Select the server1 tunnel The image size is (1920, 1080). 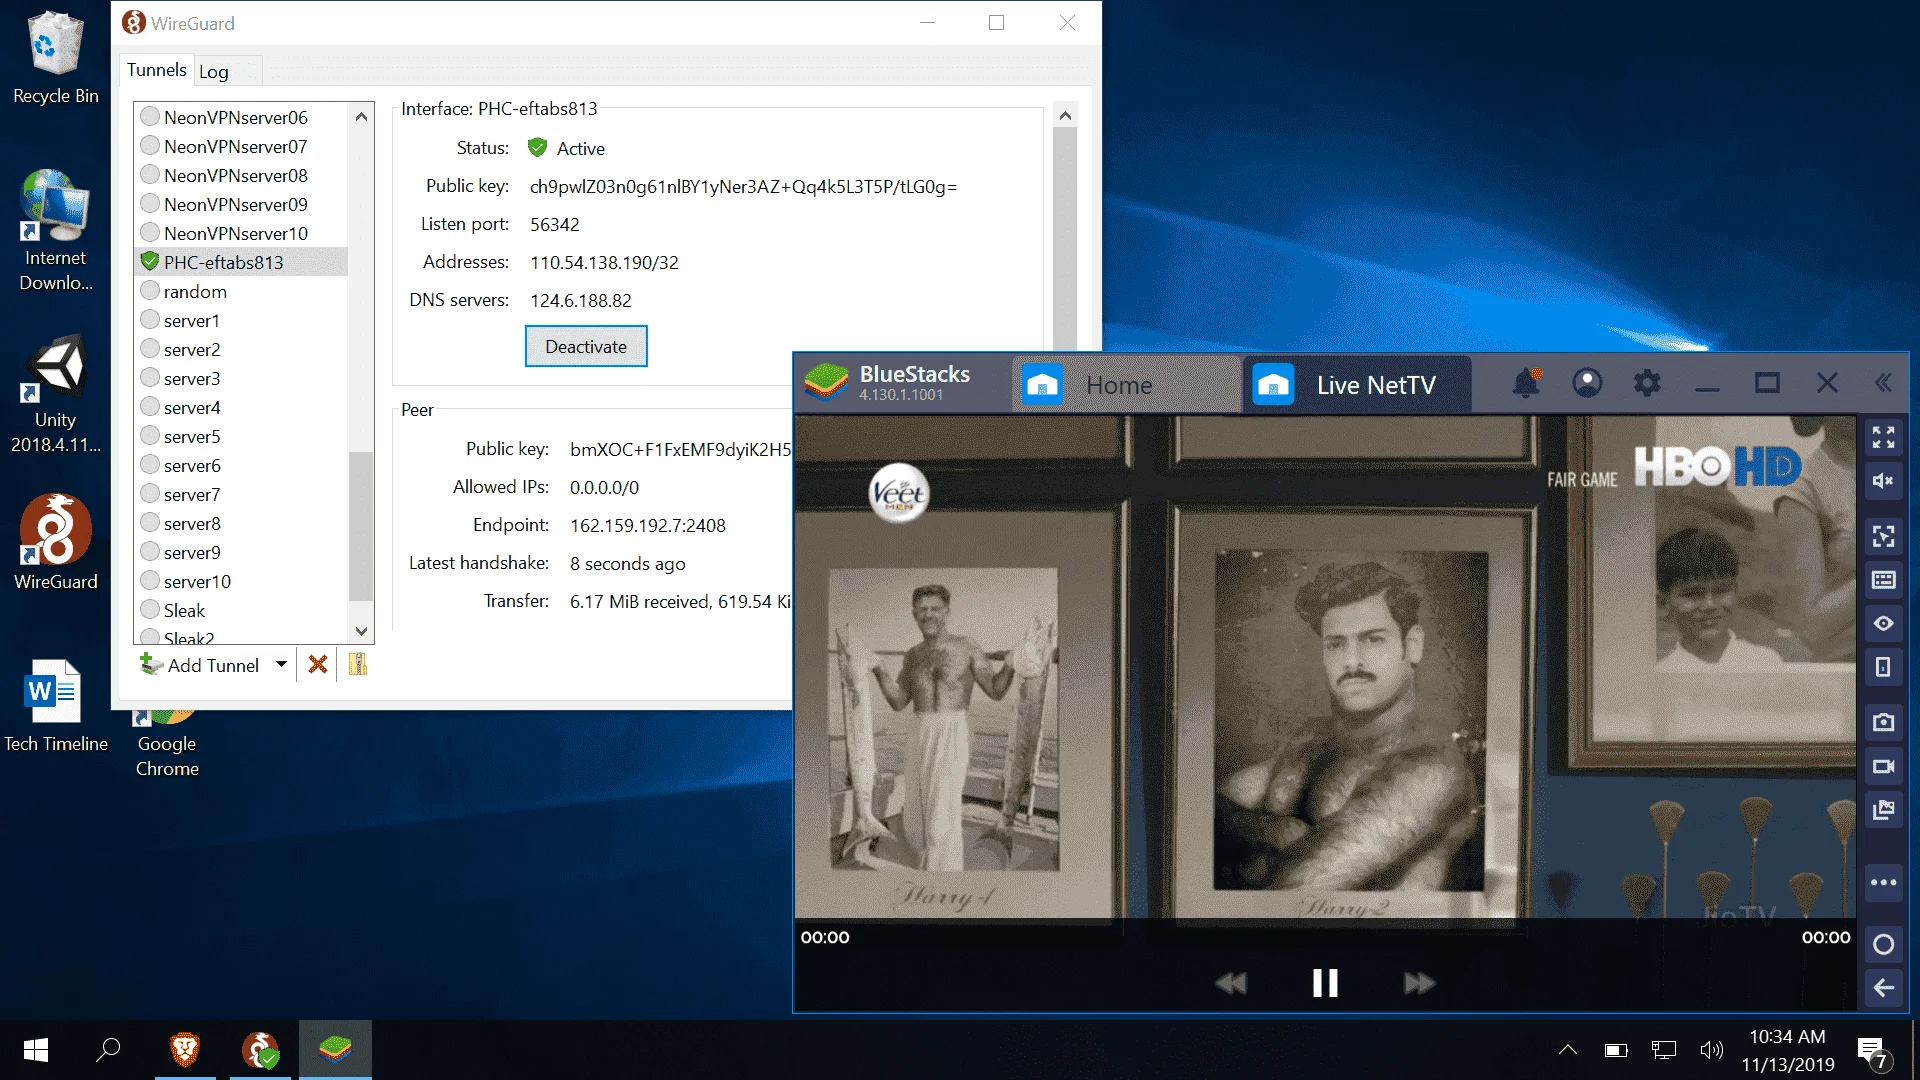(x=241, y=321)
